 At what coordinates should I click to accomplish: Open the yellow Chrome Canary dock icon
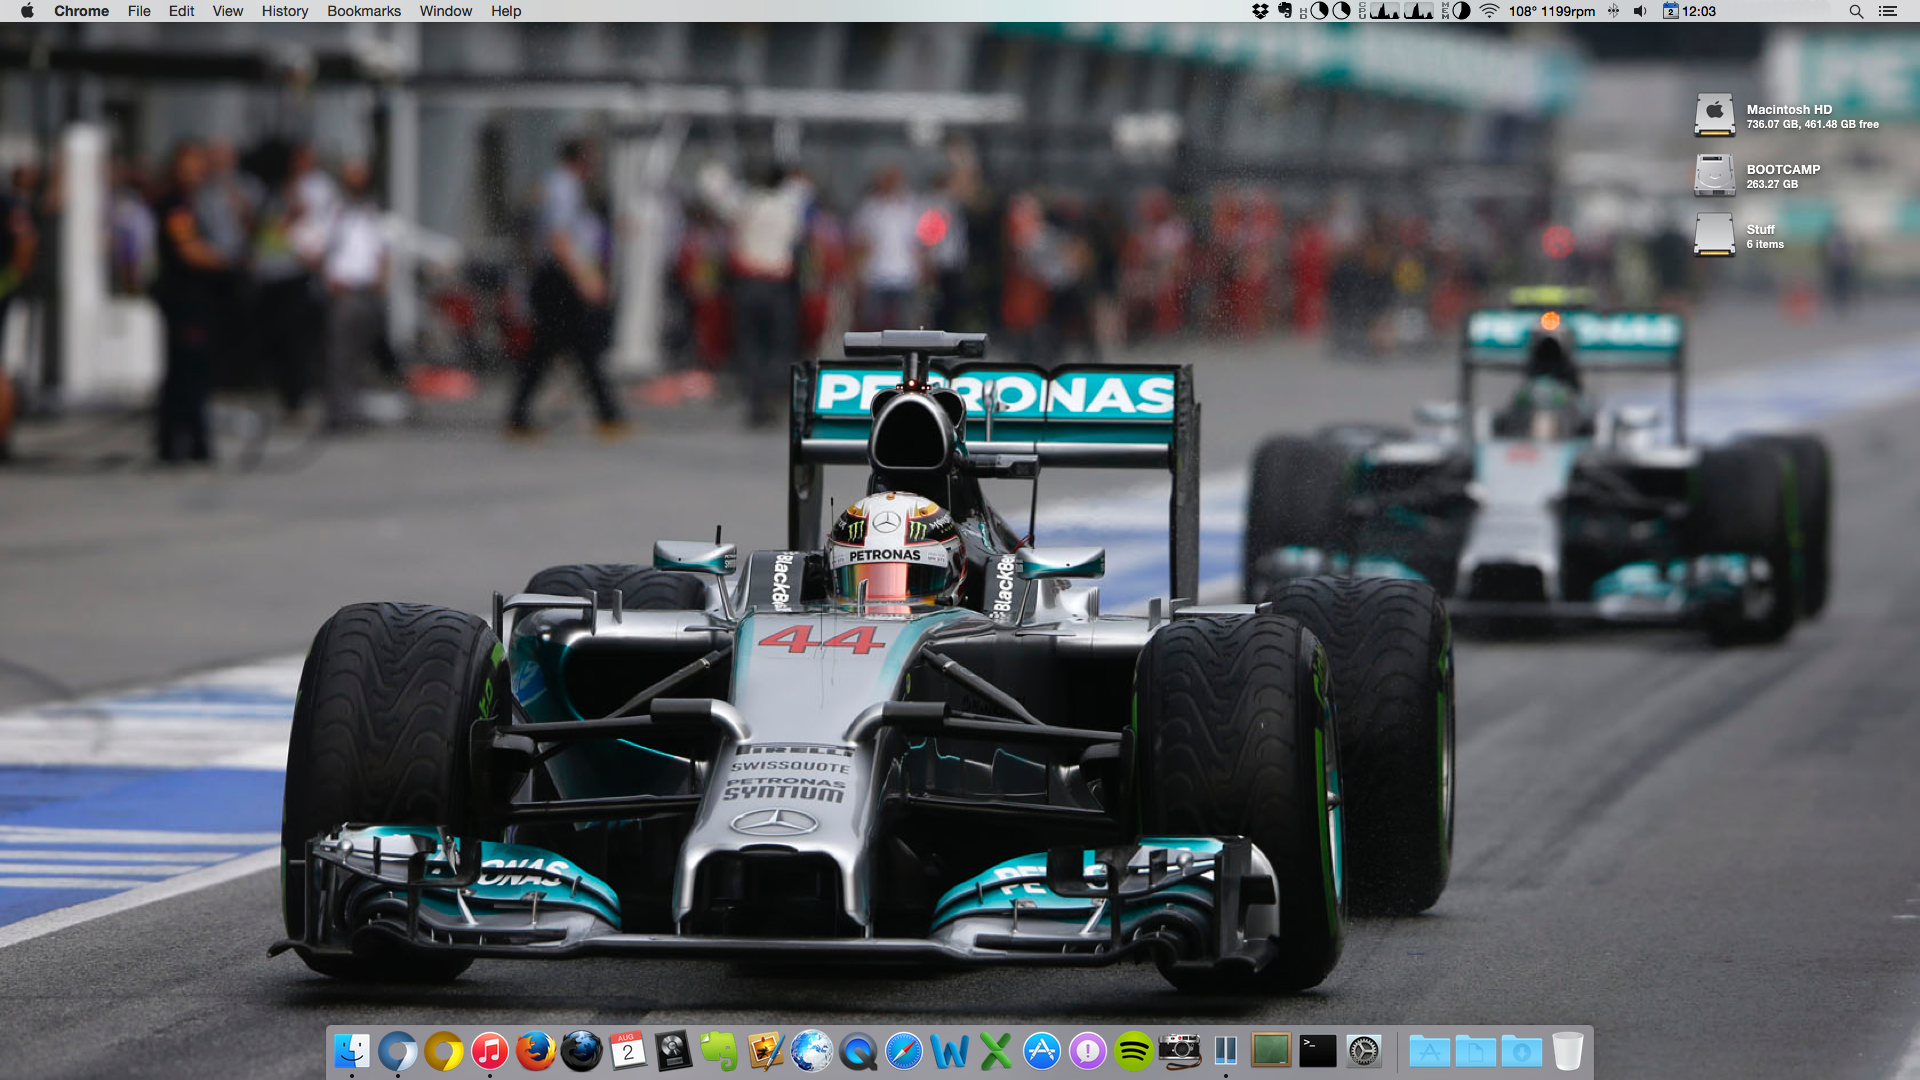click(444, 1051)
